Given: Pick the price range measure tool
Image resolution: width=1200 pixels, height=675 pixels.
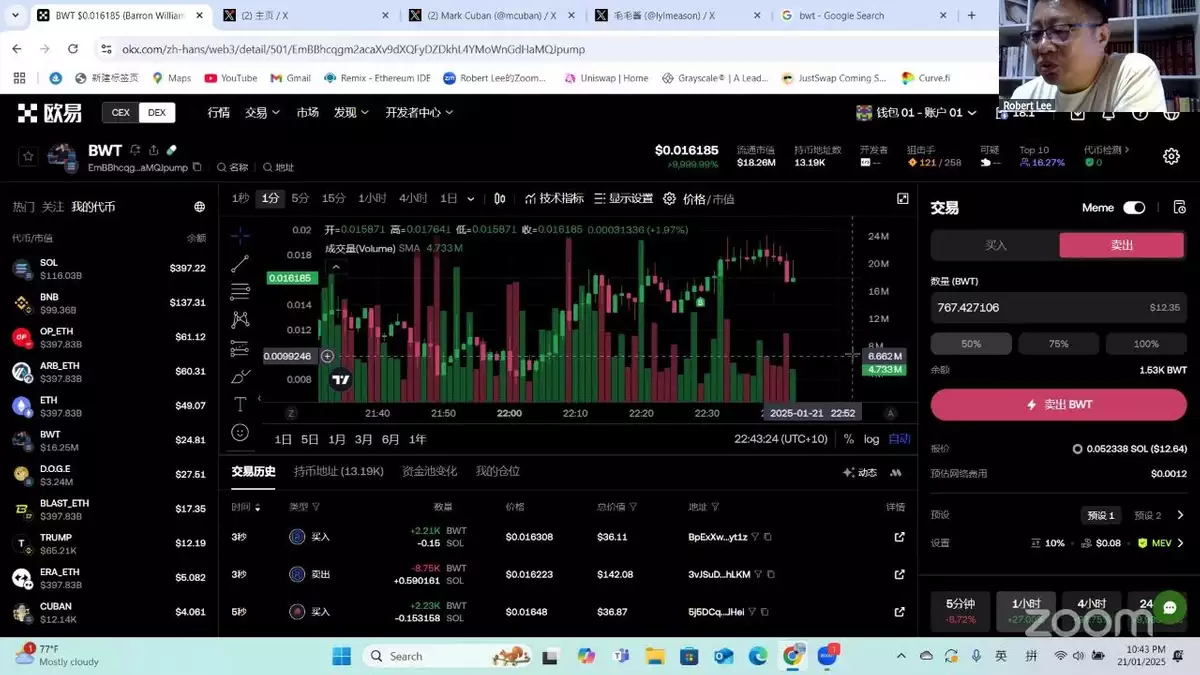Looking at the screenshot, I should point(240,348).
